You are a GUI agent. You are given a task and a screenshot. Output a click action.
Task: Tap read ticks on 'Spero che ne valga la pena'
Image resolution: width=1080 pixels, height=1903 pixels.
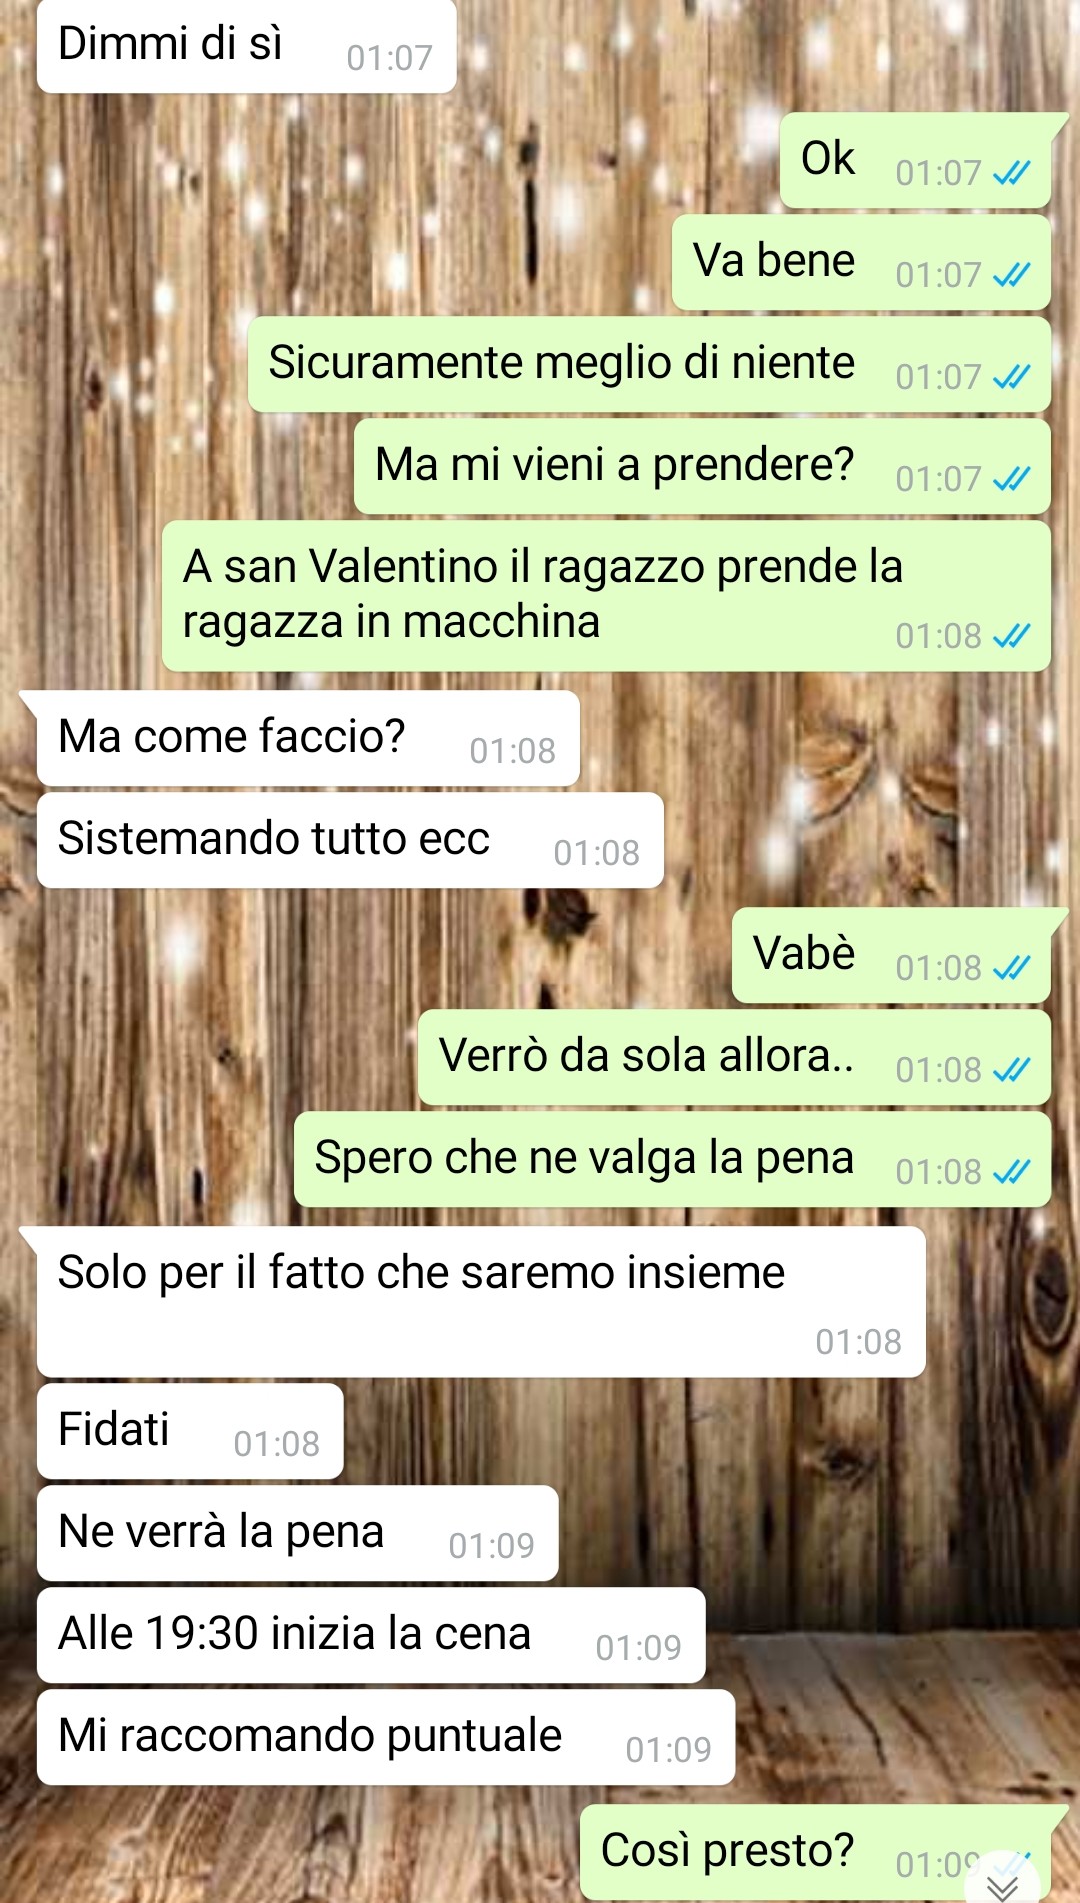click(x=1011, y=1172)
